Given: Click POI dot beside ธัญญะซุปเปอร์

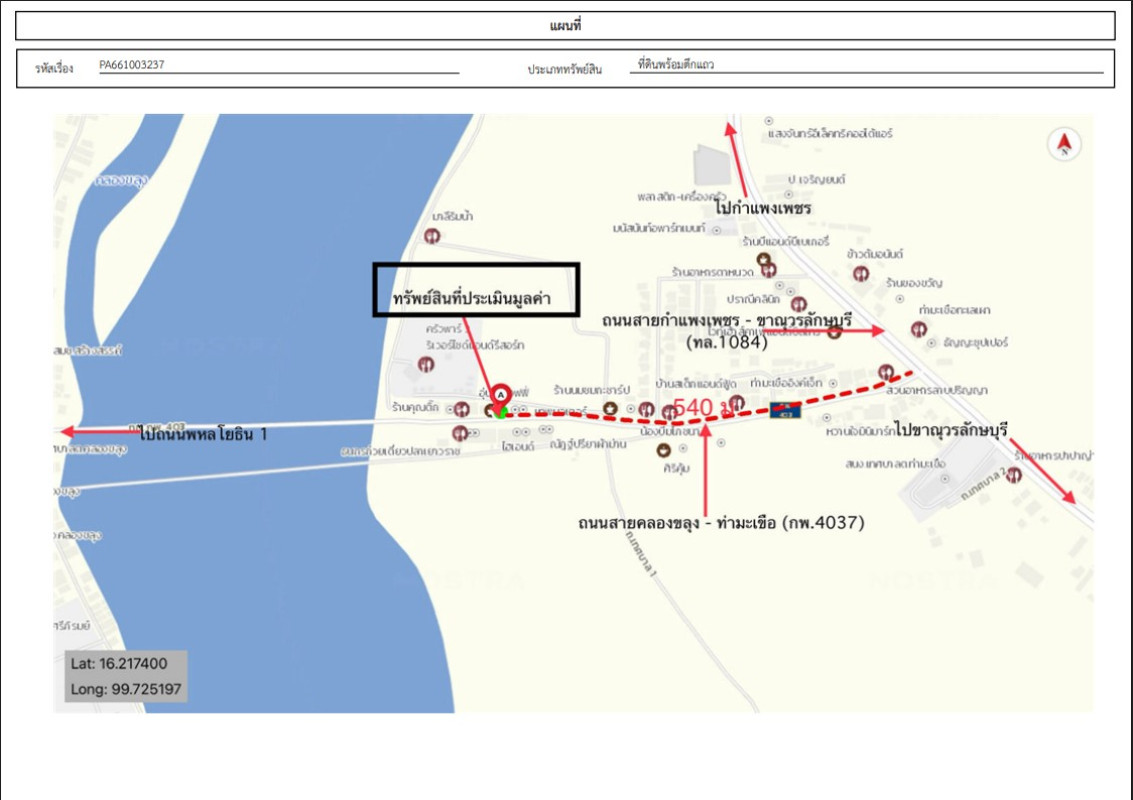Looking at the screenshot, I should 931,343.
